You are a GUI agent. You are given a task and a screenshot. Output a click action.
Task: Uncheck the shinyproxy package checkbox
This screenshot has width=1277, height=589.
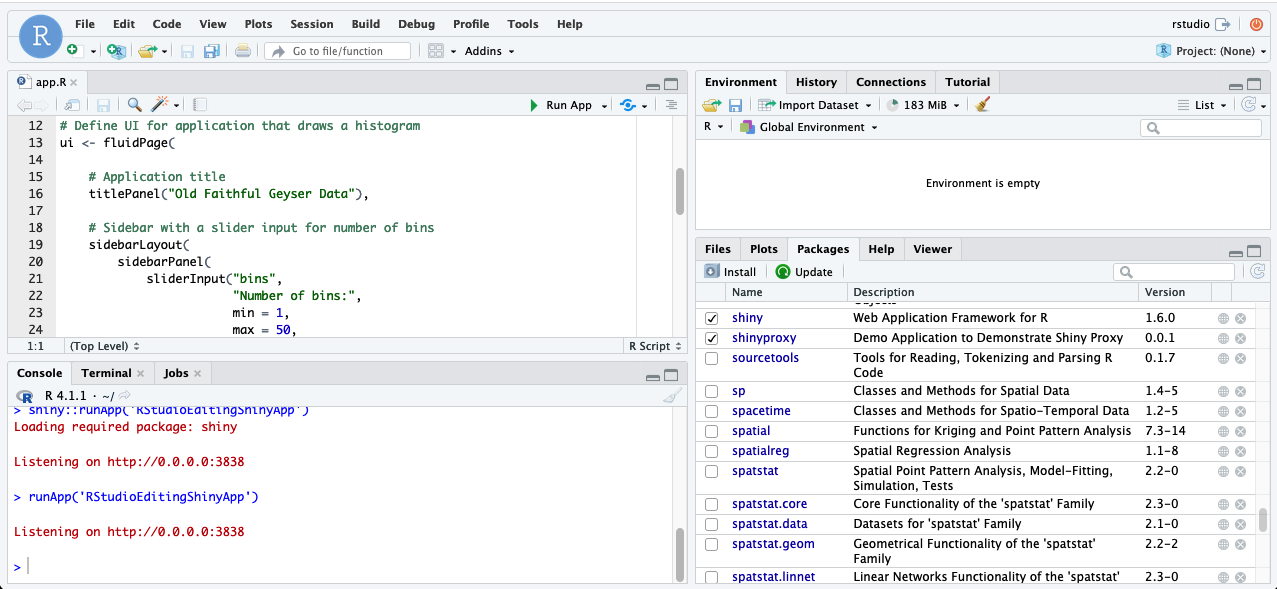(712, 338)
